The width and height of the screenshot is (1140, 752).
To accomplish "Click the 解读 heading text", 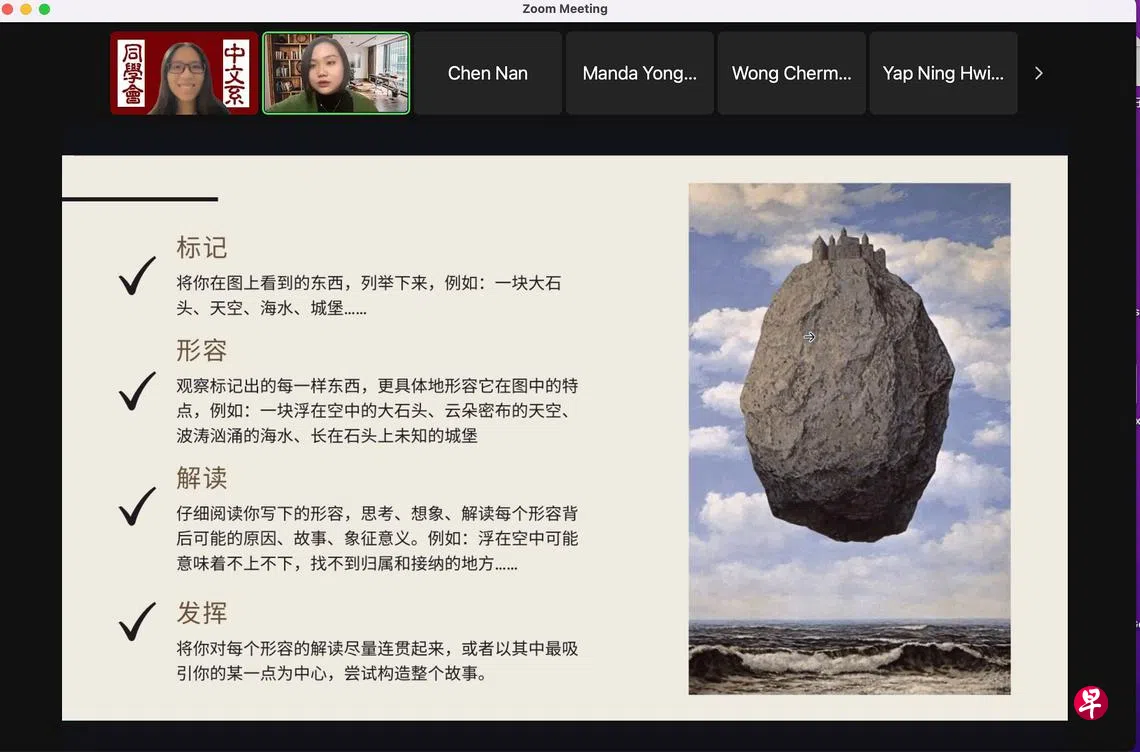I will (202, 478).
